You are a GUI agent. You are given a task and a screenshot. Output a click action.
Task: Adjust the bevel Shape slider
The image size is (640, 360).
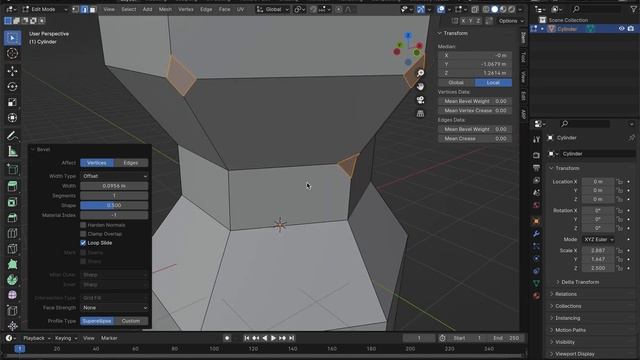(x=114, y=205)
